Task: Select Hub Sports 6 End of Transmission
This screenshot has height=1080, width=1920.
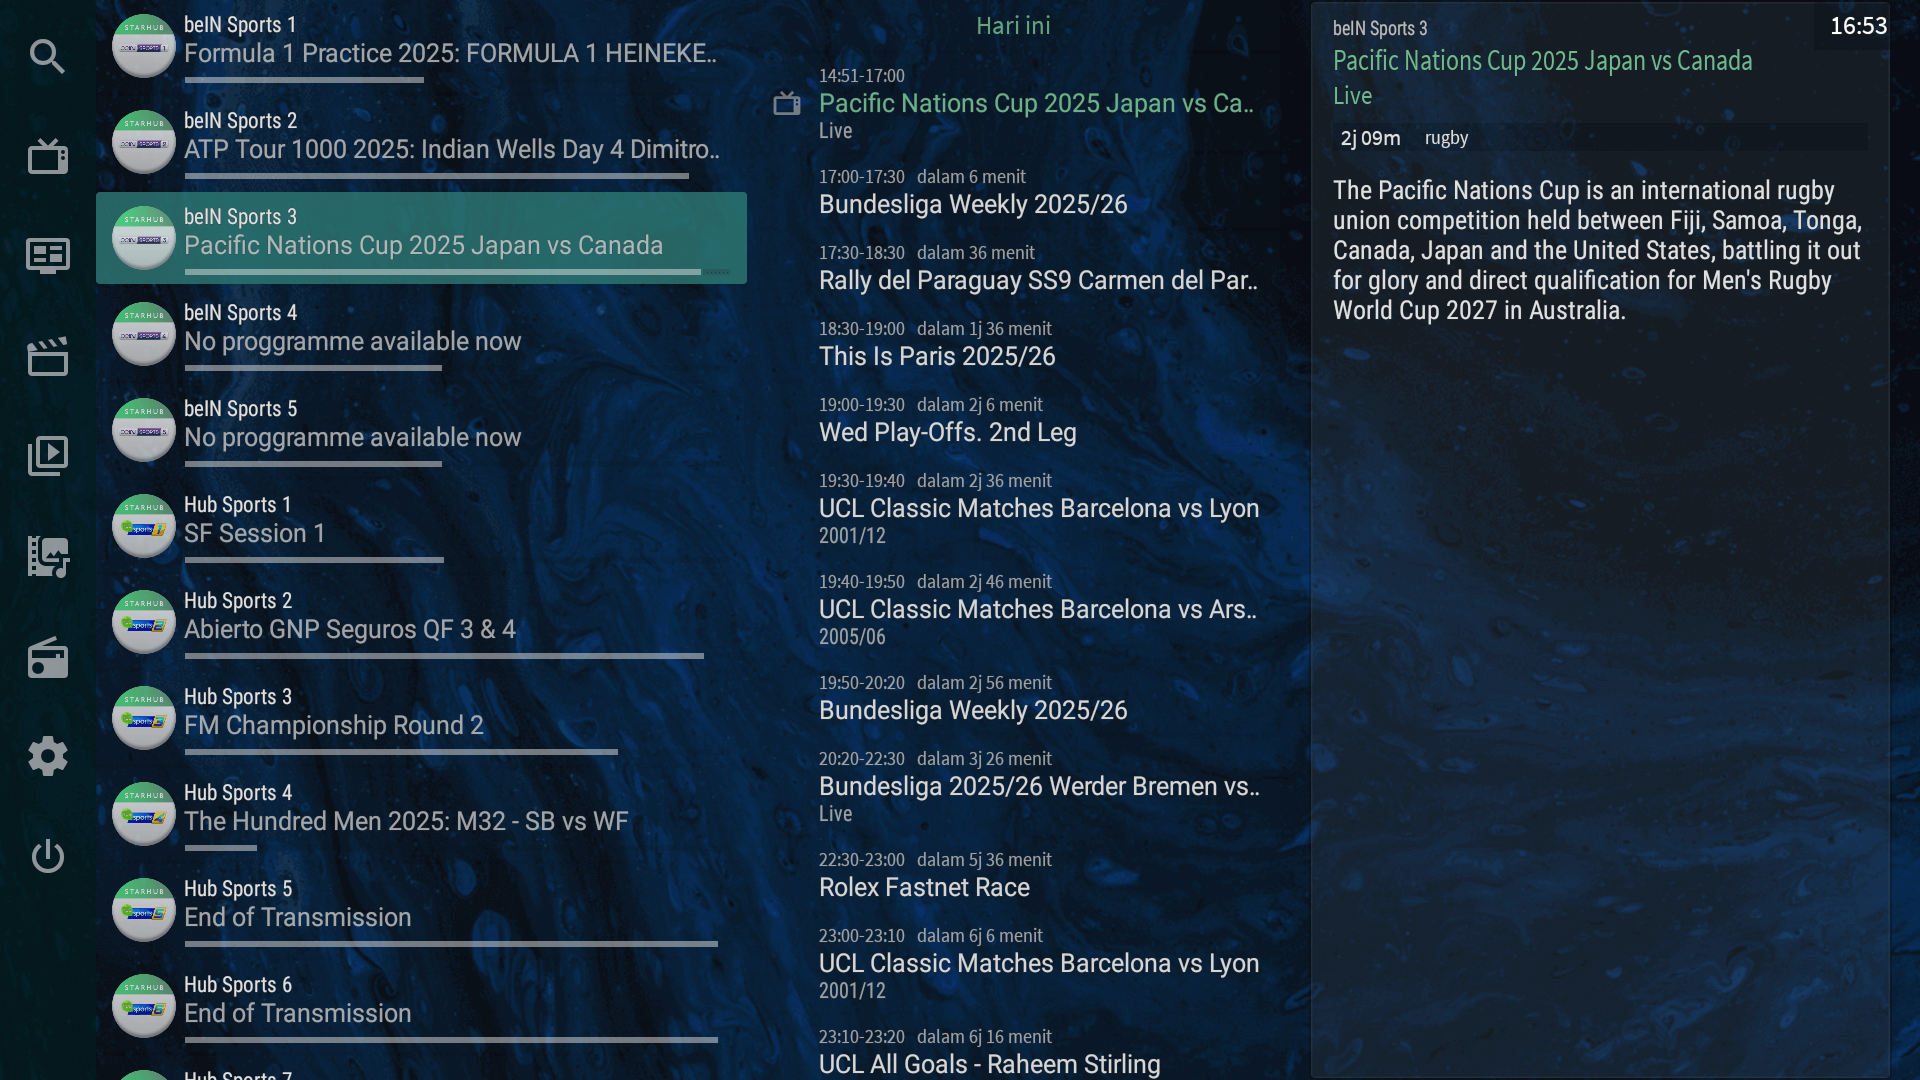Action: coord(421,1006)
